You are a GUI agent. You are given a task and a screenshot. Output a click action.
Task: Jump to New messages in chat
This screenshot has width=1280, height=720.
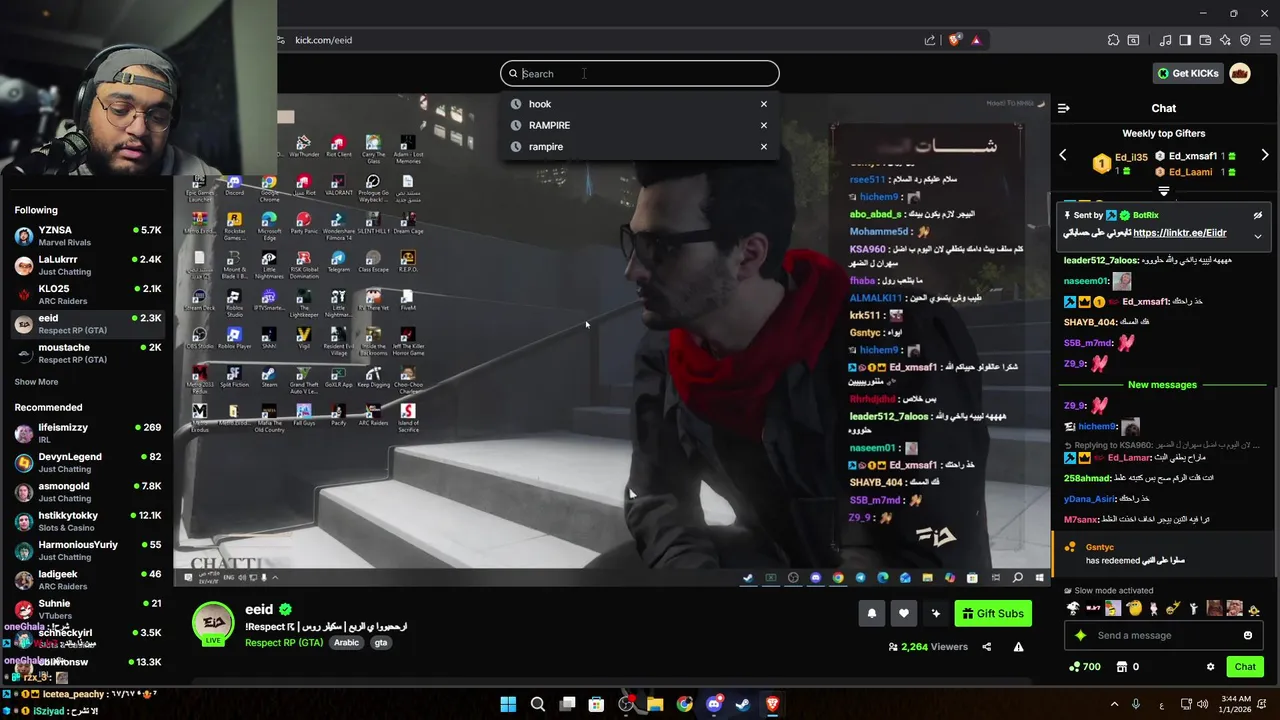[x=1162, y=385]
